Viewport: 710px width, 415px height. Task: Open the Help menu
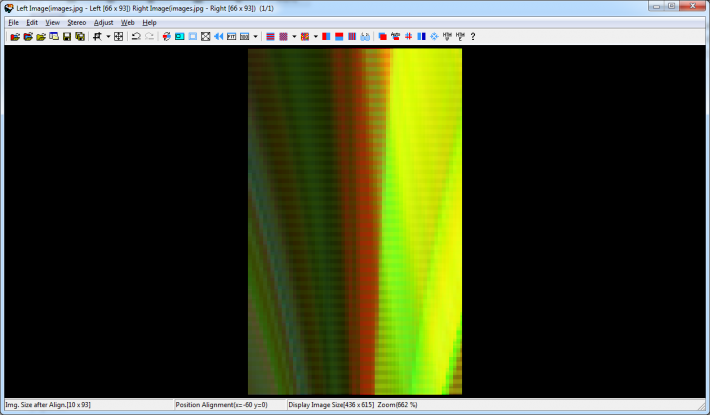click(149, 23)
